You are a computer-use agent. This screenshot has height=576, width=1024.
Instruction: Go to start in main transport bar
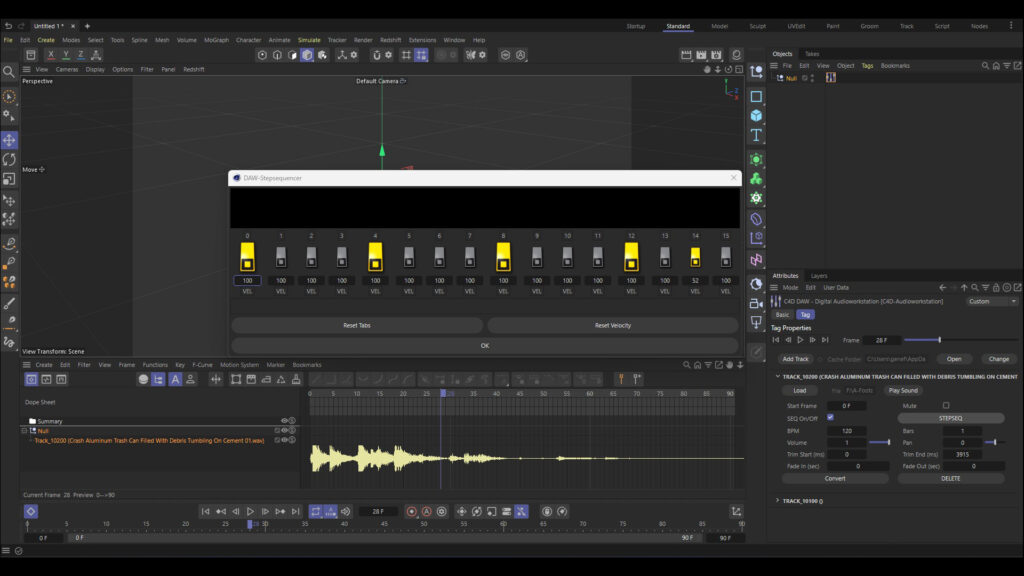tap(205, 512)
